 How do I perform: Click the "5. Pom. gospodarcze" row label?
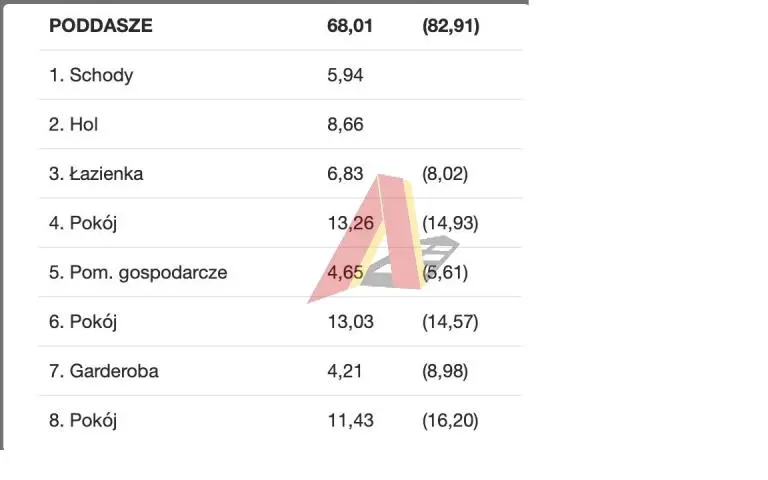click(x=138, y=273)
